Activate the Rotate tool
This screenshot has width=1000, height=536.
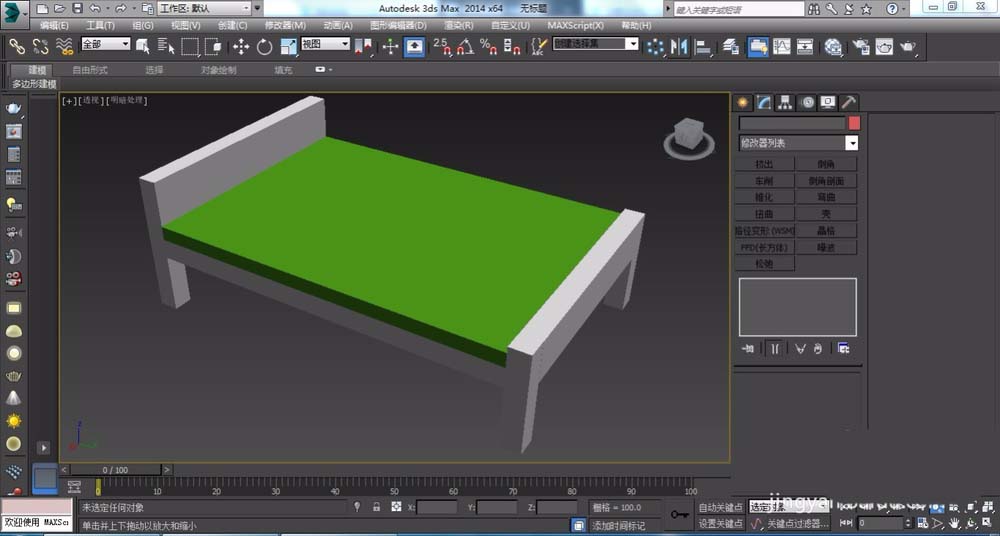[x=264, y=46]
